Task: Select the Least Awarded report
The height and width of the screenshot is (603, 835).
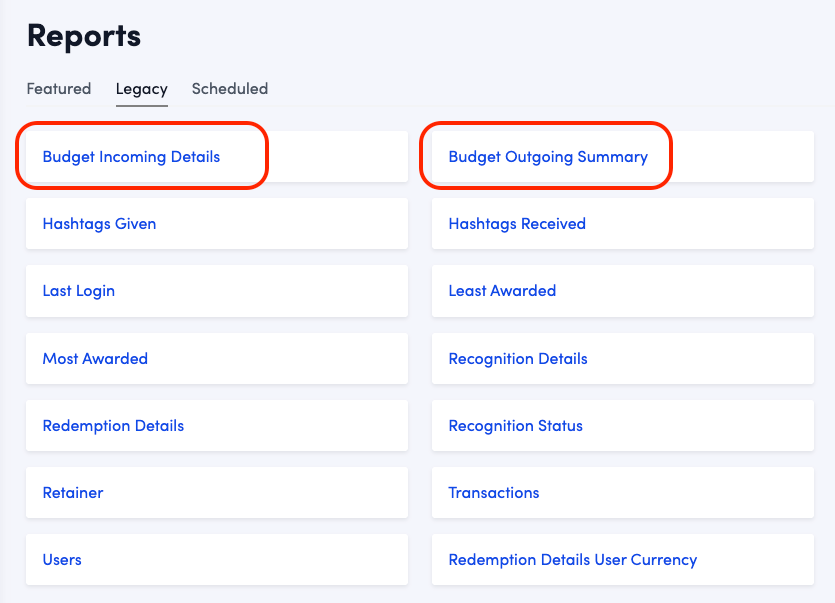Action: point(502,291)
